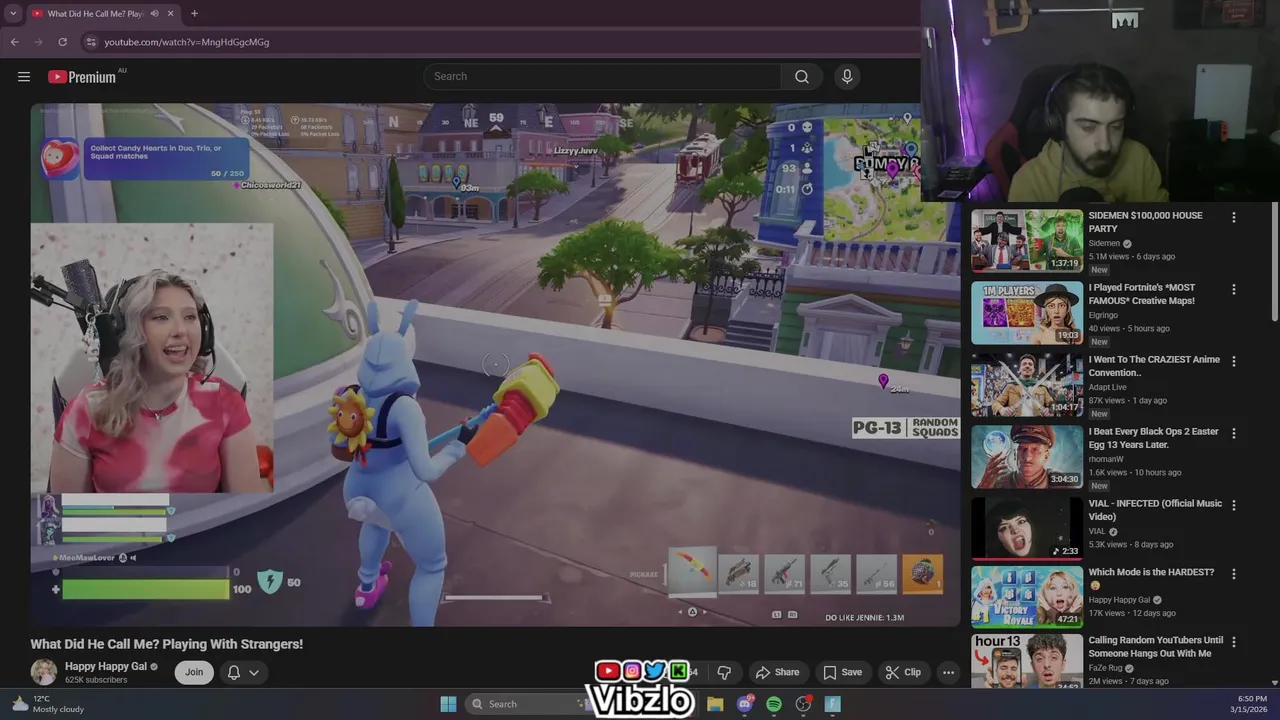The height and width of the screenshot is (720, 1280).
Task: Open weather widget showing Mostly cloudy
Action: pos(48,704)
